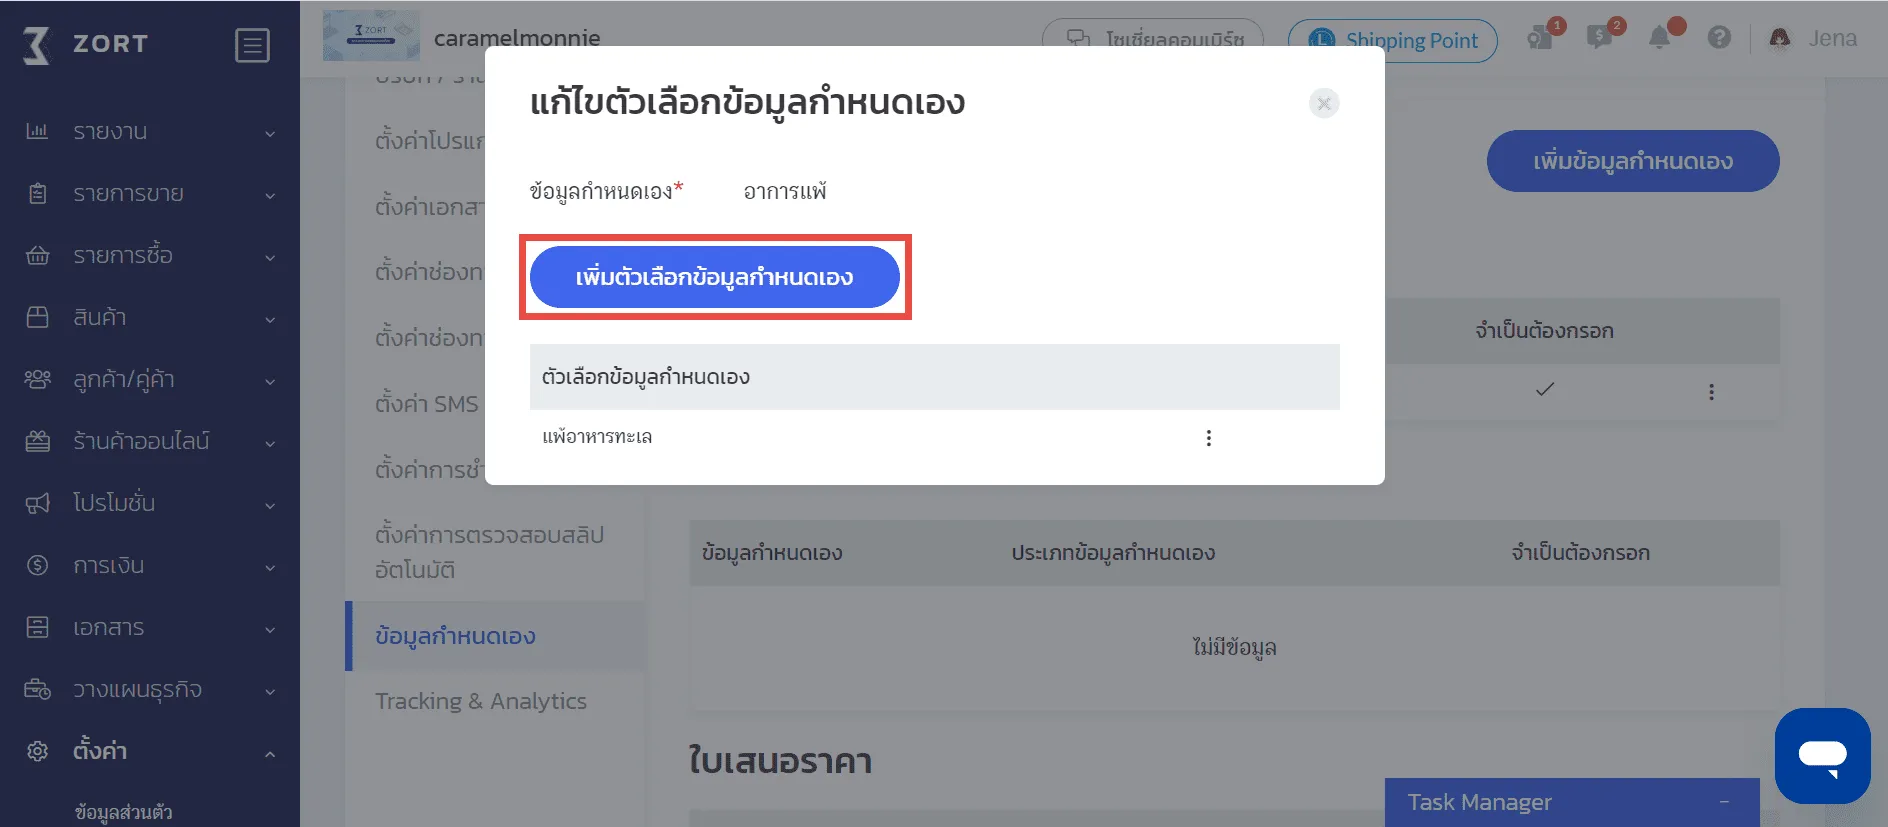Image resolution: width=1888 pixels, height=827 pixels.
Task: Select the ข้อมูลกำหนดเอง settings tab
Action: pos(455,636)
